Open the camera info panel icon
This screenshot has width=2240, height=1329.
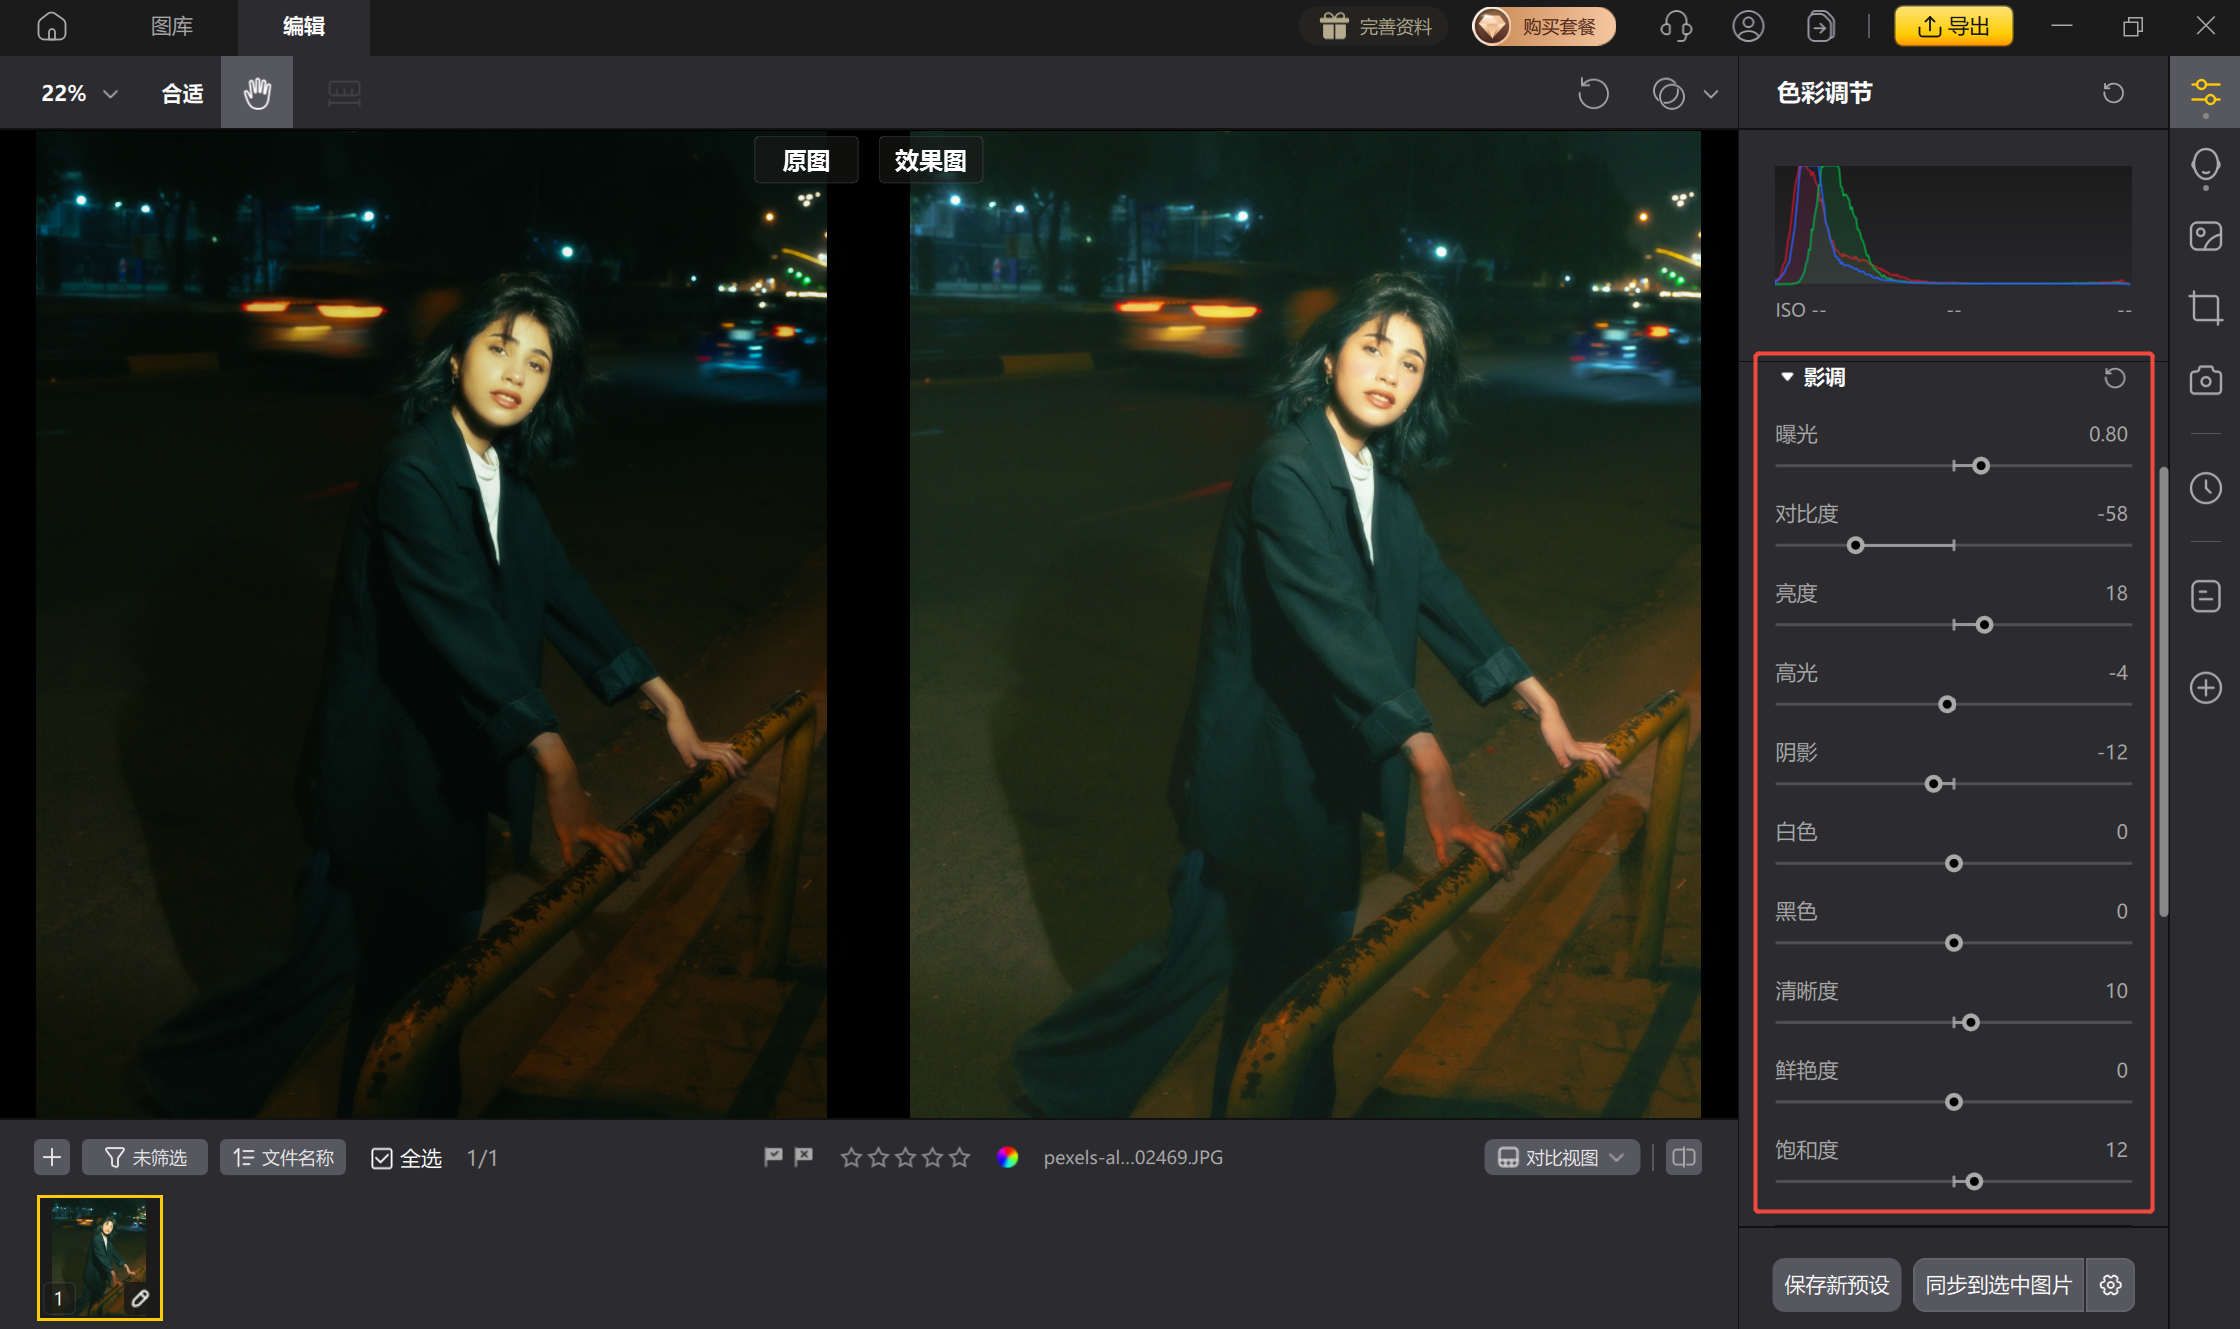pyautogui.click(x=2205, y=380)
